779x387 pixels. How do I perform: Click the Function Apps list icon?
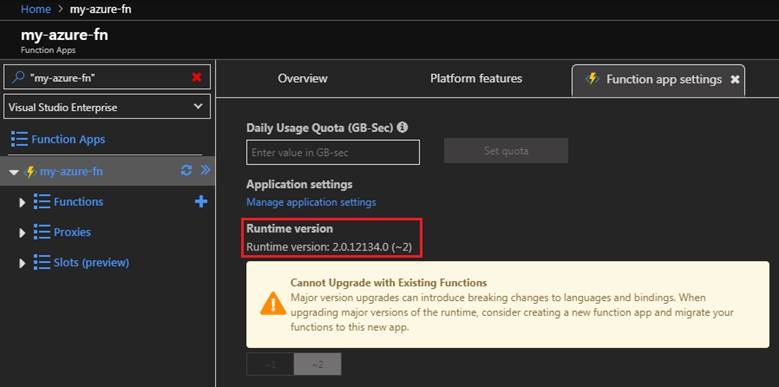19,140
